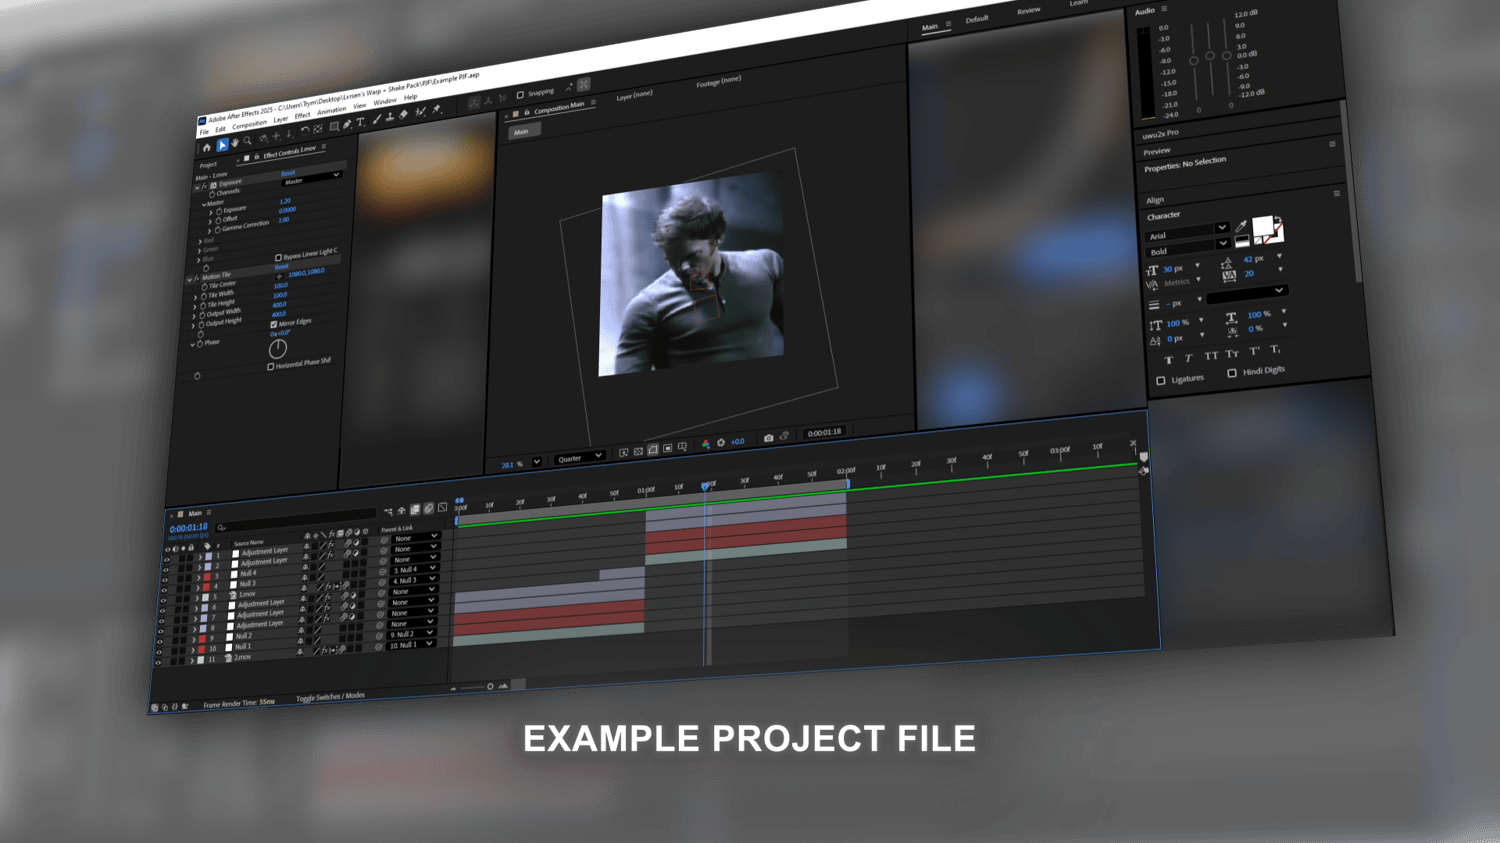Viewport: 1500px width, 843px height.
Task: Expand the Tile Width property
Action: [x=195, y=298]
